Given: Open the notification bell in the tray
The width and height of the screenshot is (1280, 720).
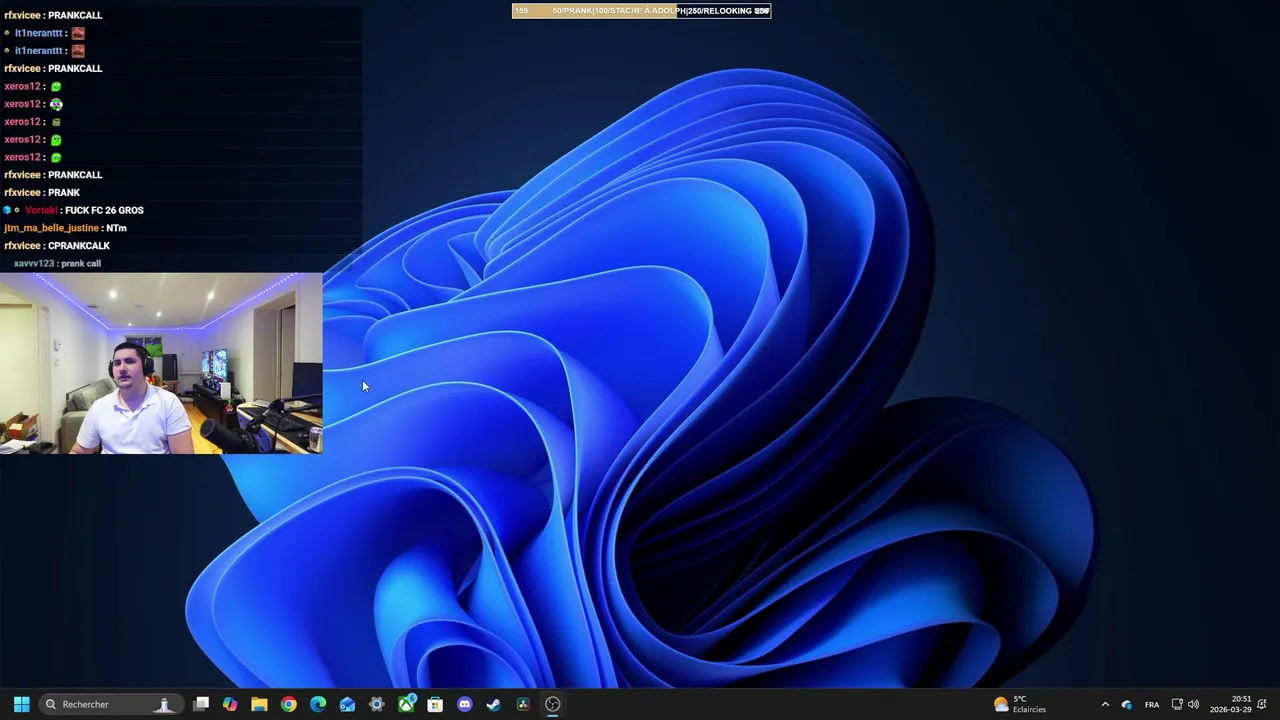Looking at the screenshot, I should 1263,704.
